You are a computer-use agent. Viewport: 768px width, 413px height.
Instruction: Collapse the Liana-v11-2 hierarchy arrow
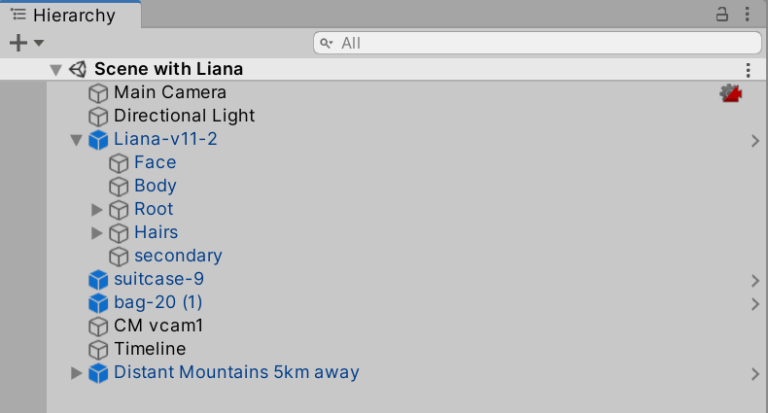point(76,140)
